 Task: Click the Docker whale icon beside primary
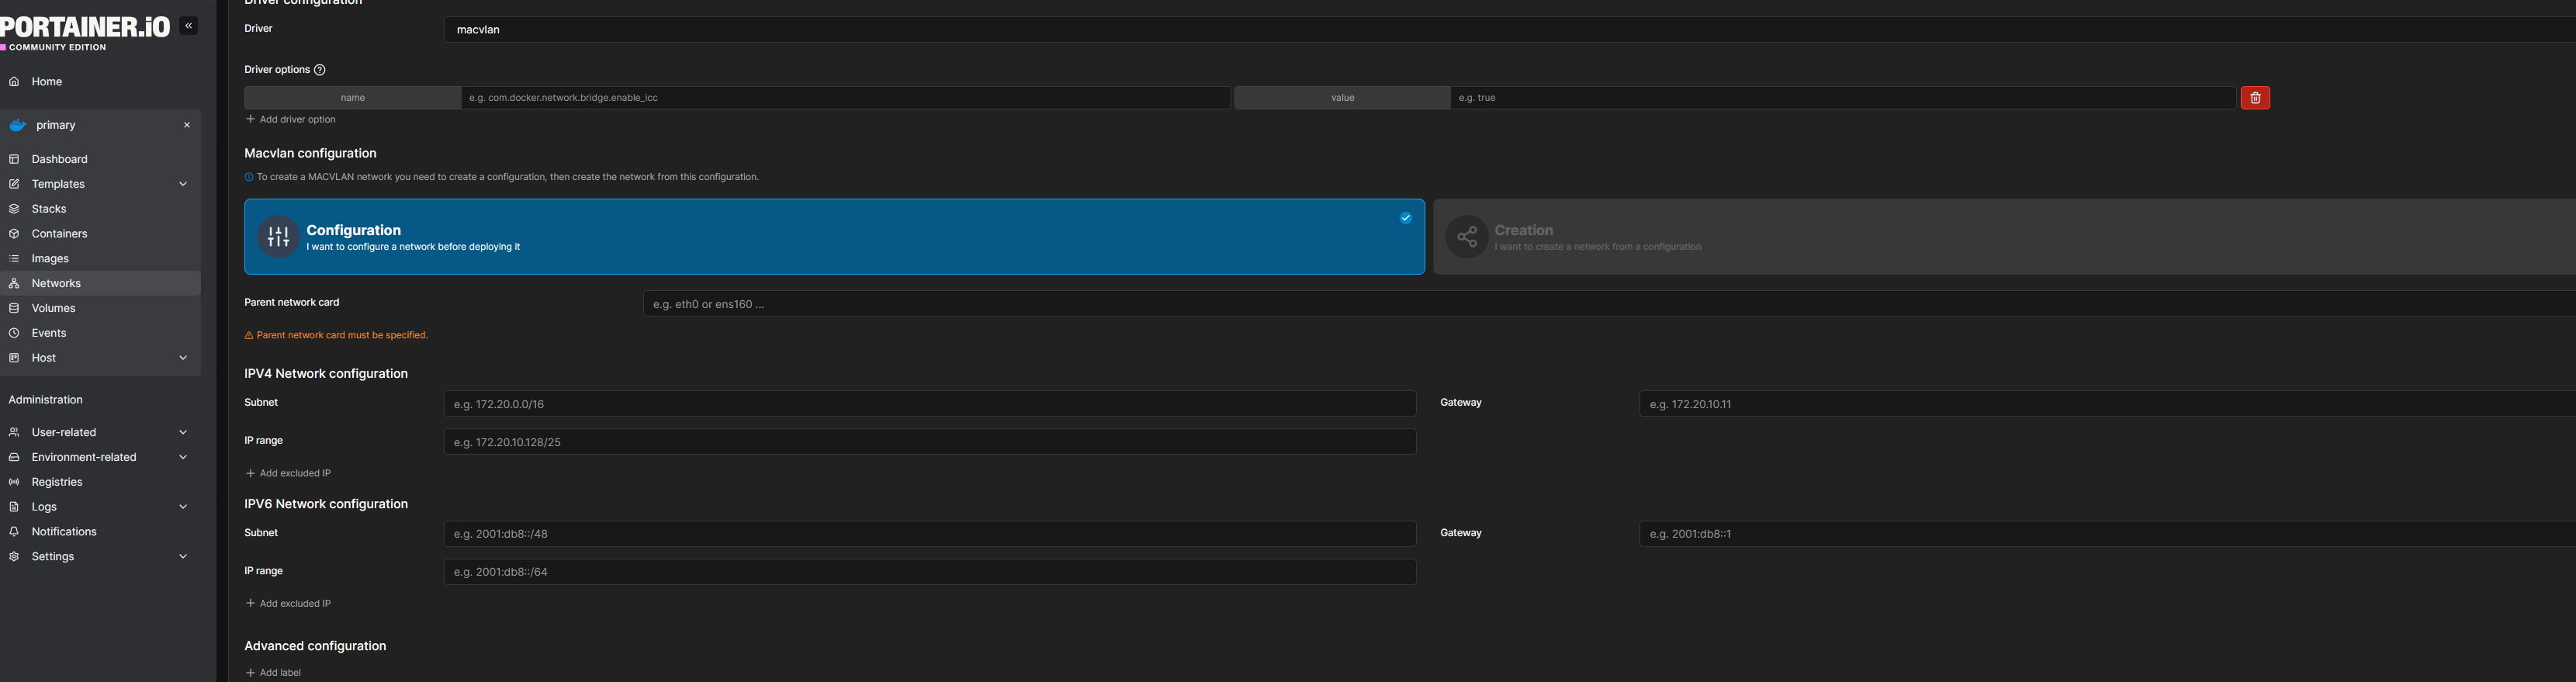pyautogui.click(x=17, y=126)
